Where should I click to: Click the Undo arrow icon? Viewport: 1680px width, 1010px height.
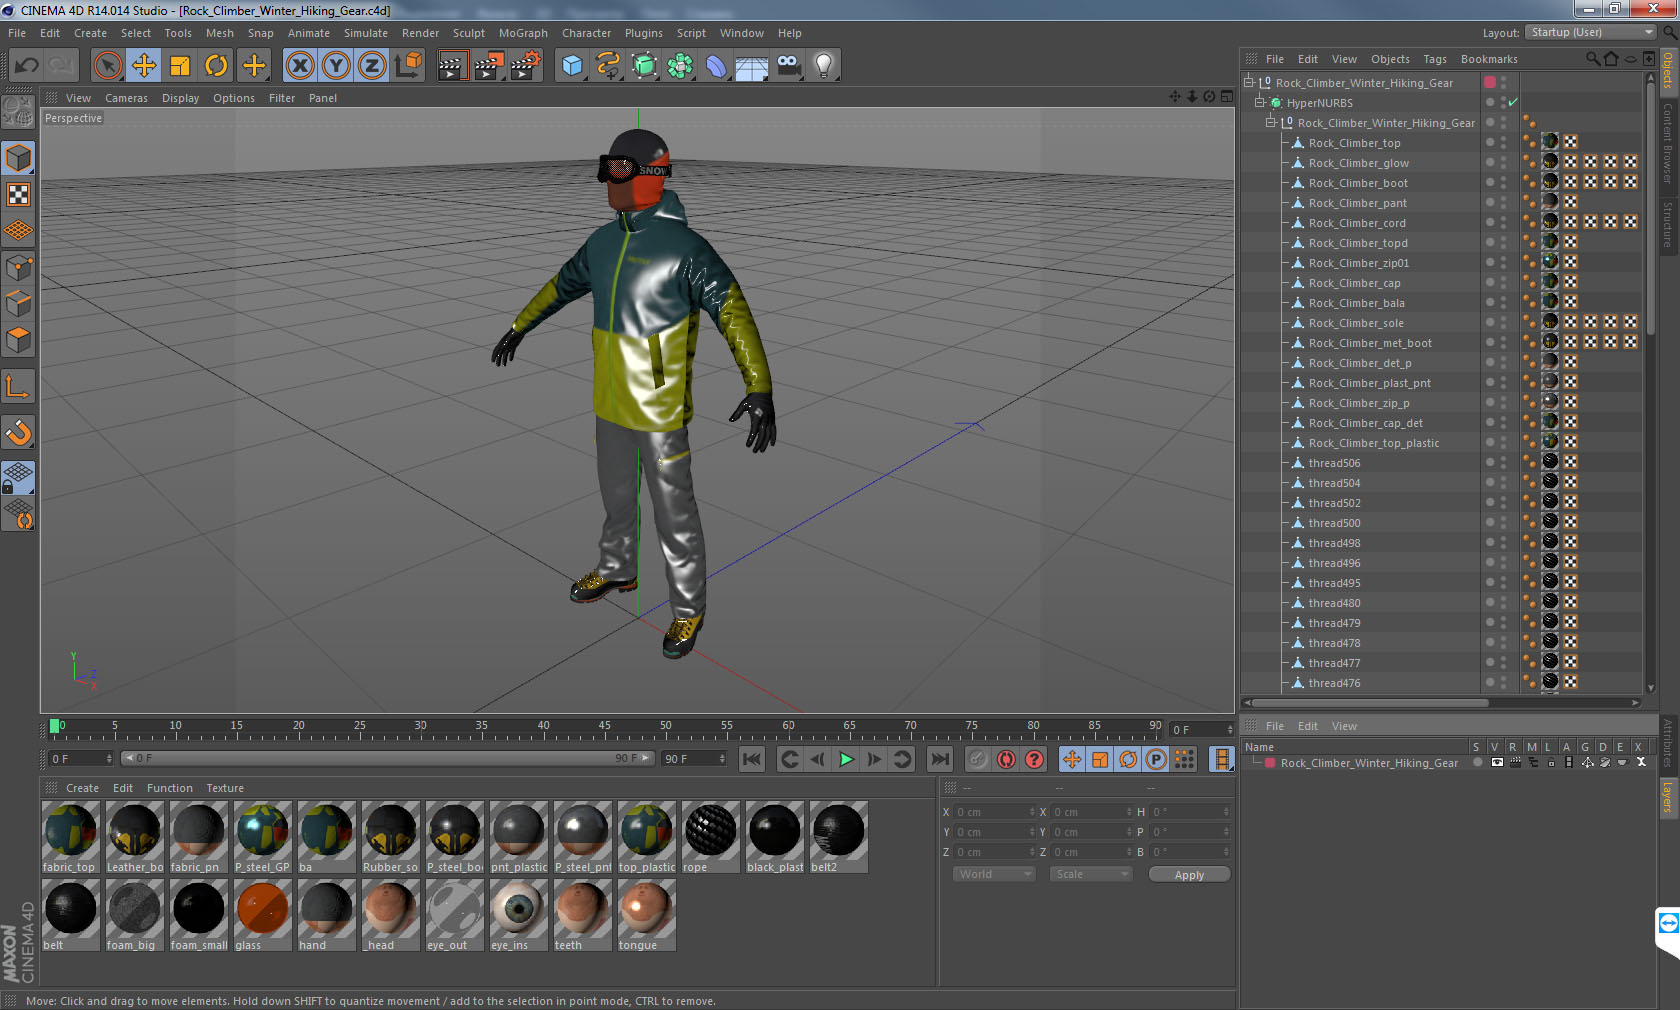point(27,66)
